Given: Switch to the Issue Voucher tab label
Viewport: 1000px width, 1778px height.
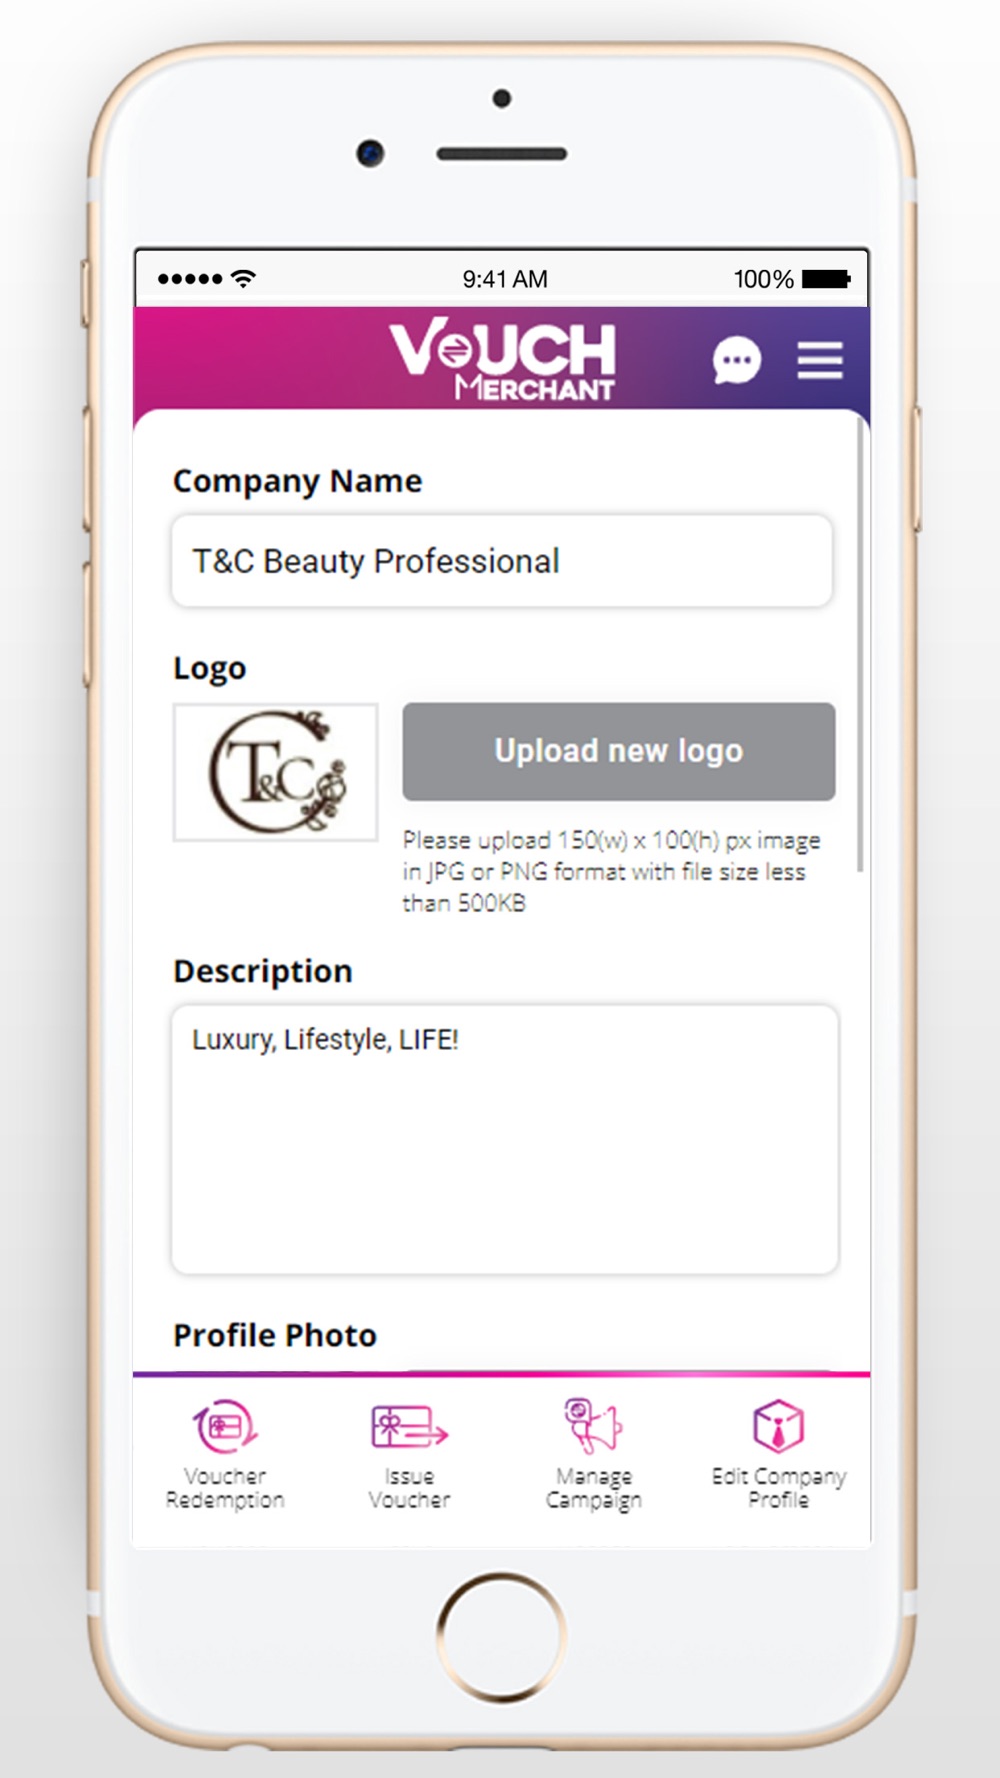Looking at the screenshot, I should (409, 1488).
